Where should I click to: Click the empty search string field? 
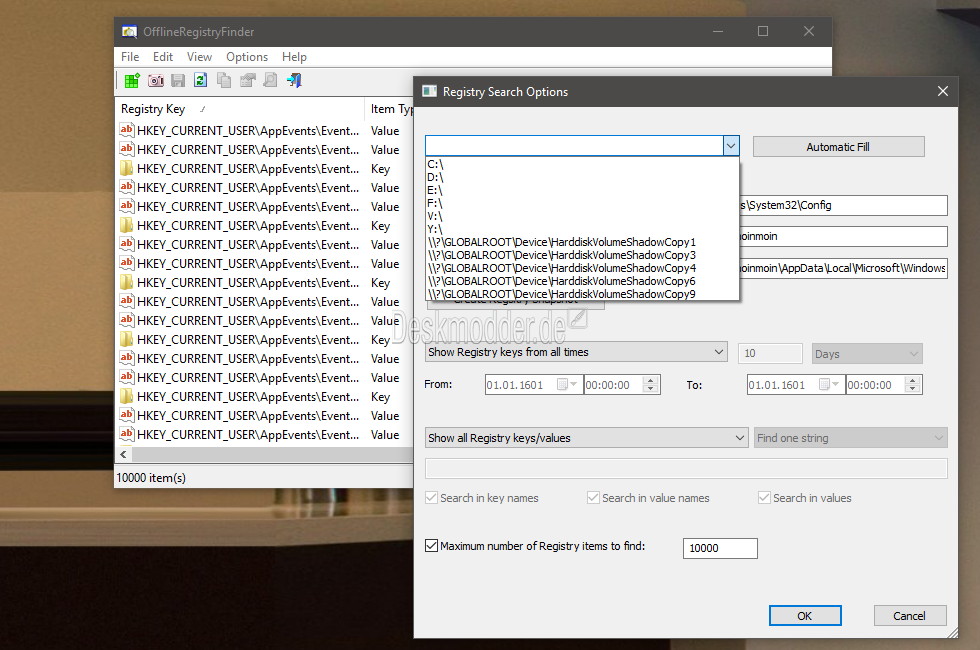point(686,468)
